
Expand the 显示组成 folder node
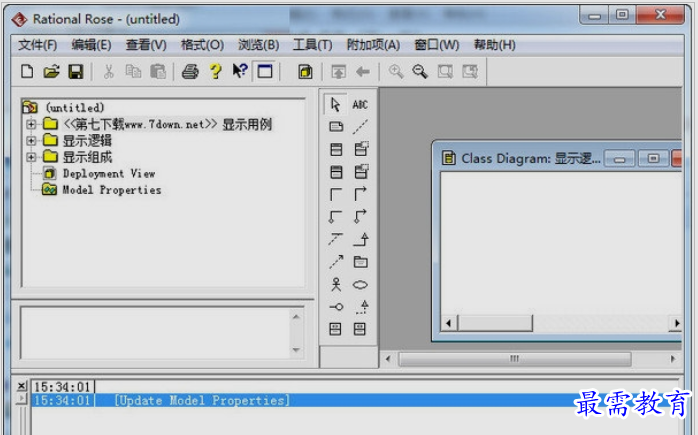[31, 157]
